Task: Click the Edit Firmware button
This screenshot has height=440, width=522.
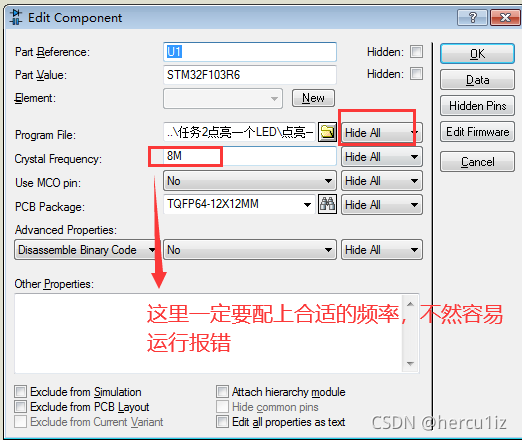Action: 477,132
